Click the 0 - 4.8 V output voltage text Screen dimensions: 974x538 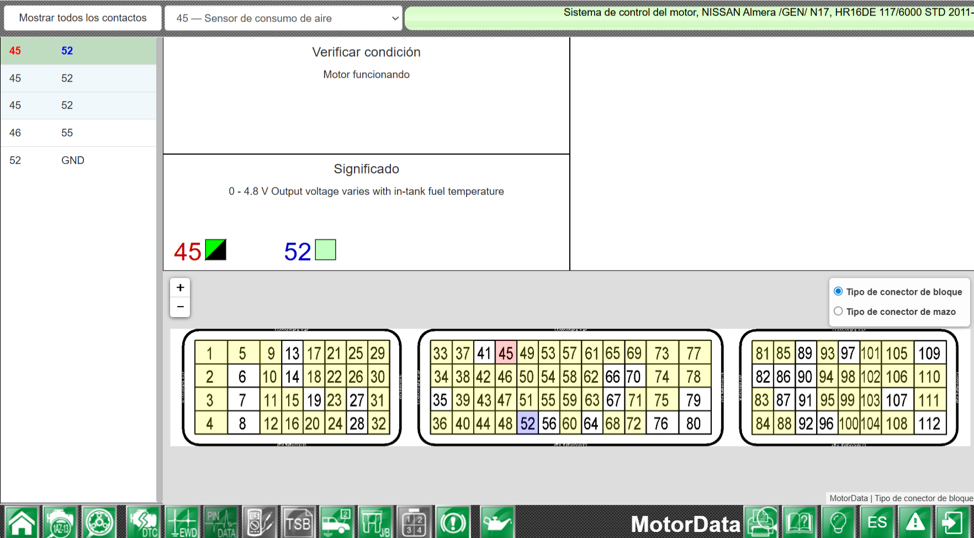pyautogui.click(x=366, y=191)
